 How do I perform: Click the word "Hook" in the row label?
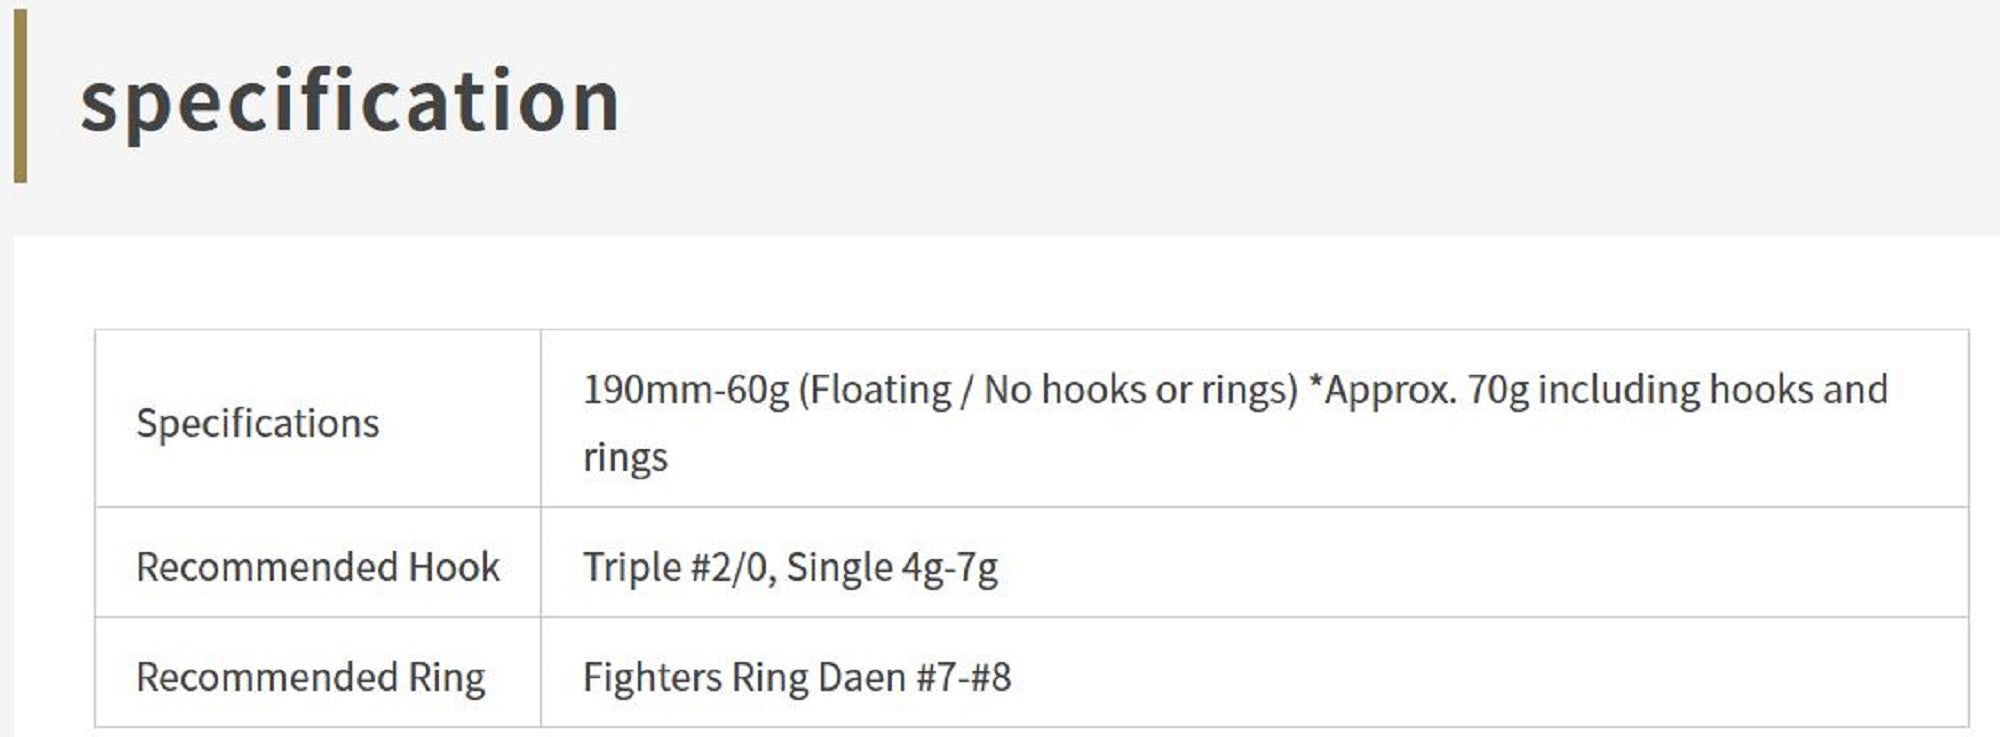(454, 567)
